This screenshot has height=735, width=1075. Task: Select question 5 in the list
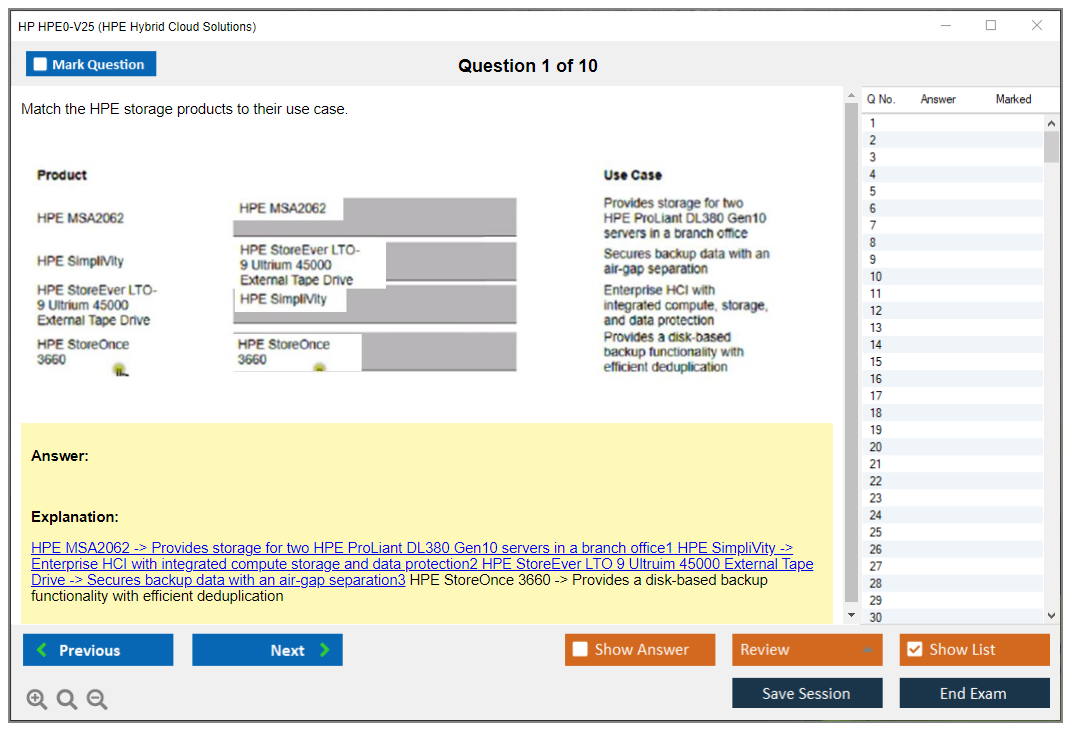[873, 191]
